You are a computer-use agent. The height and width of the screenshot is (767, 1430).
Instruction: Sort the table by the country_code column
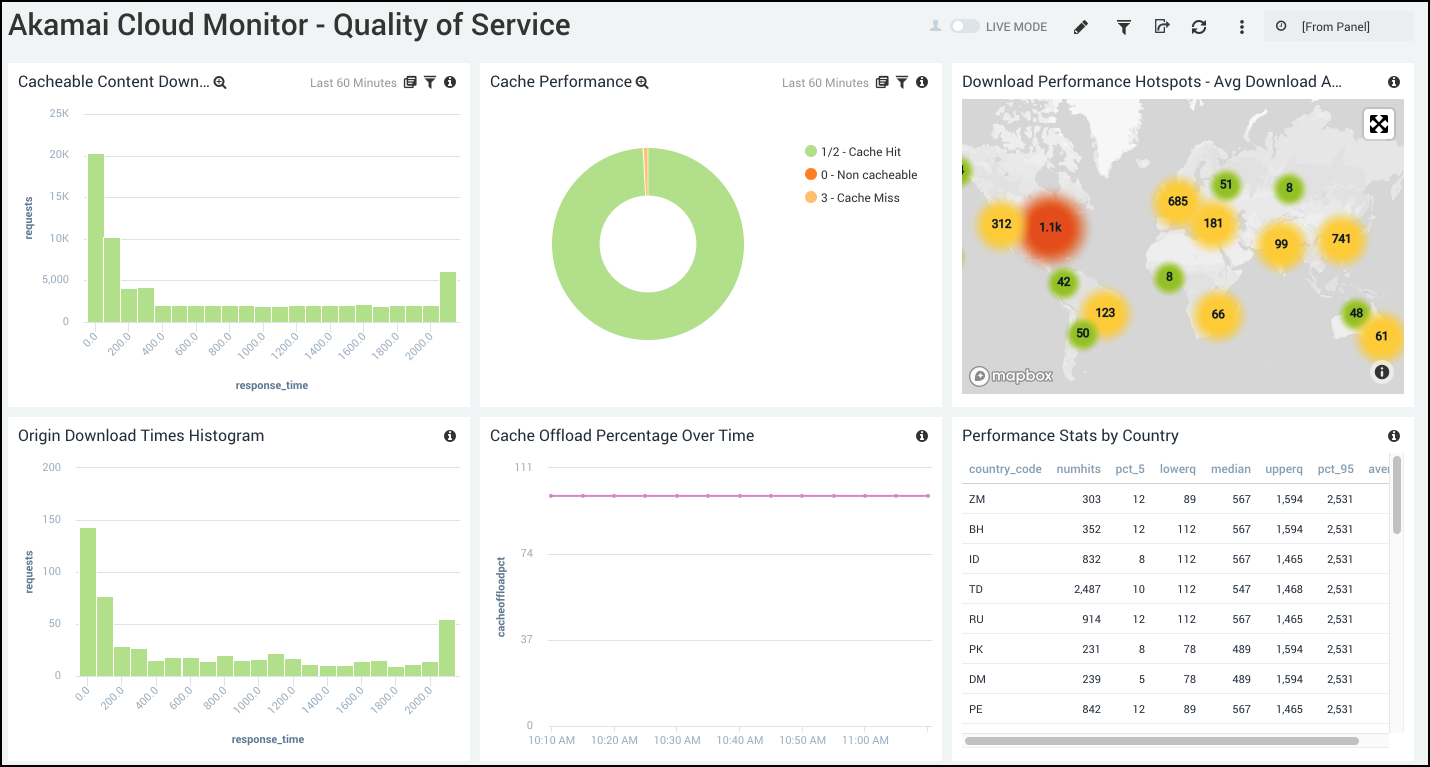(1004, 469)
